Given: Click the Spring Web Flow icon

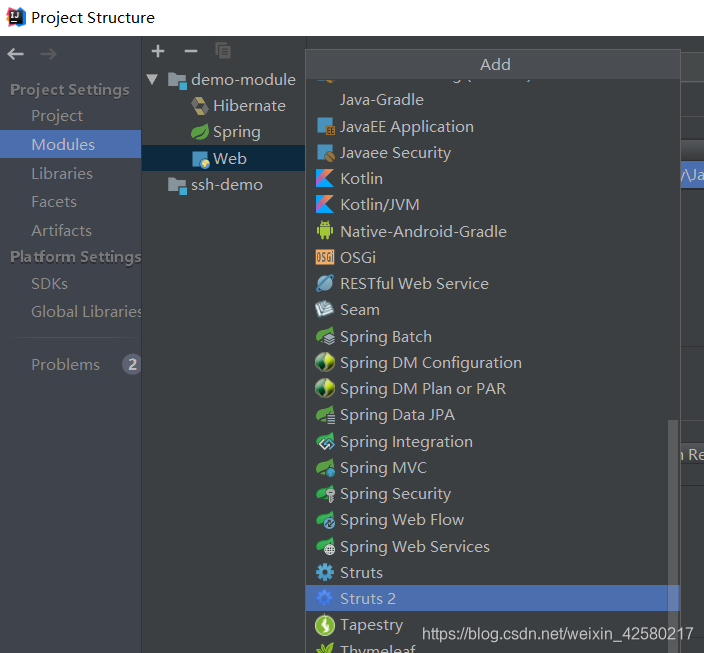Looking at the screenshot, I should (x=325, y=520).
